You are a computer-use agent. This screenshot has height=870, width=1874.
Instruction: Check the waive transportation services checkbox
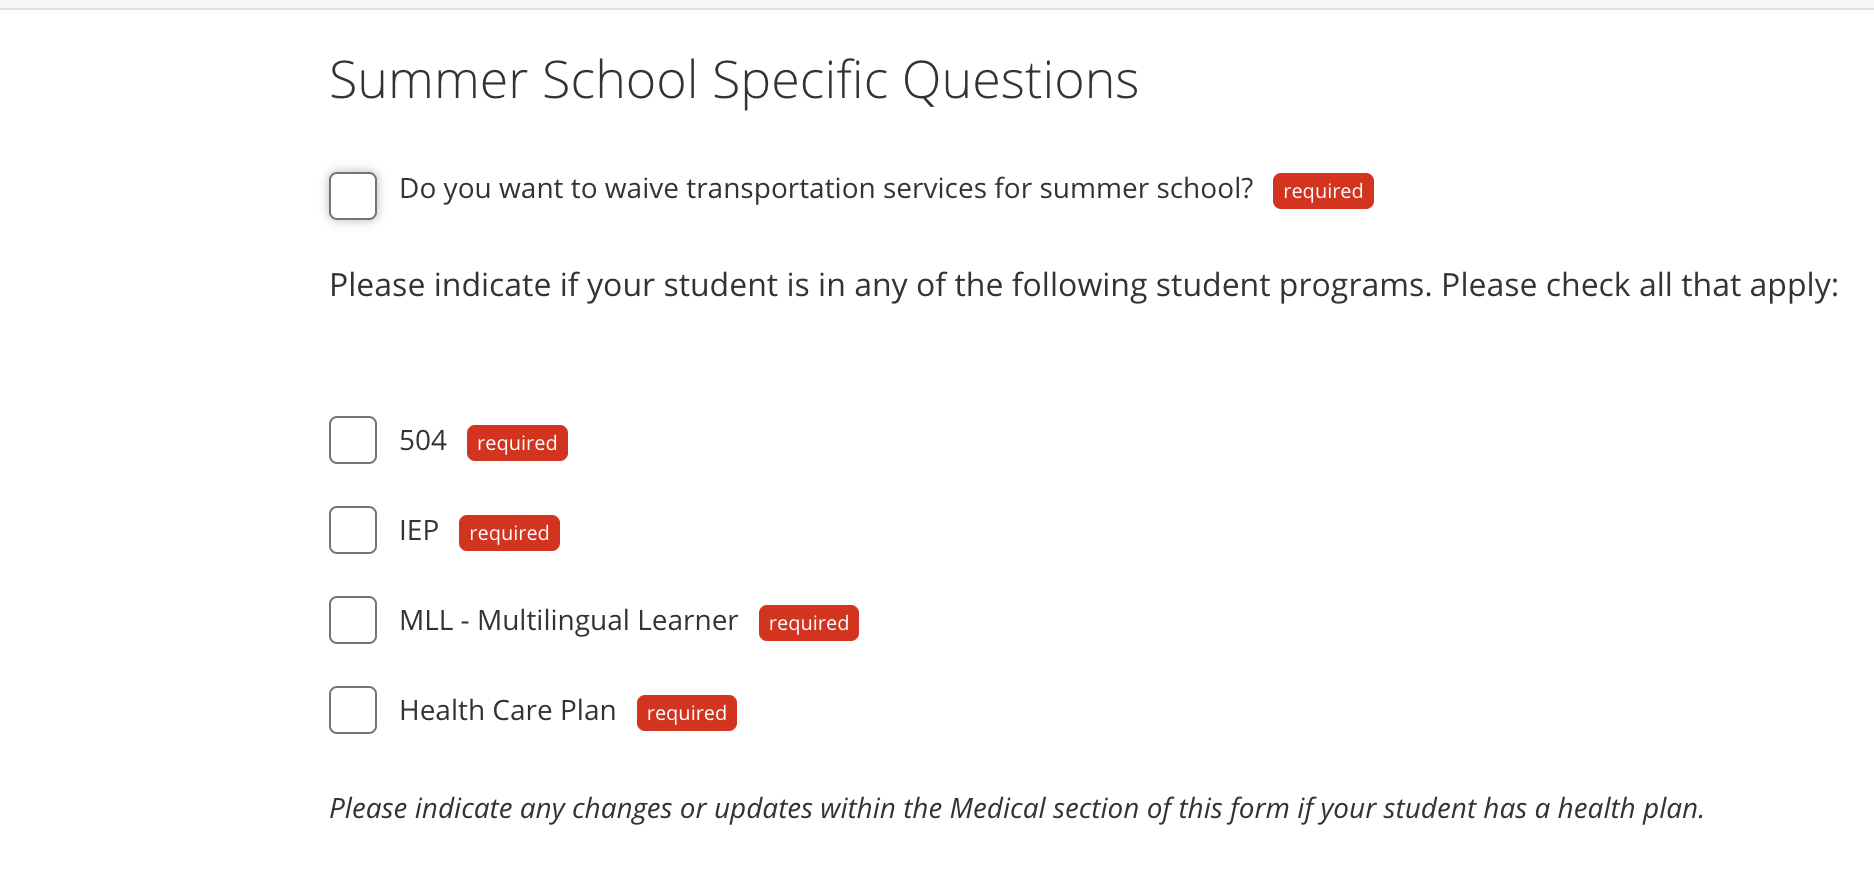pos(353,195)
